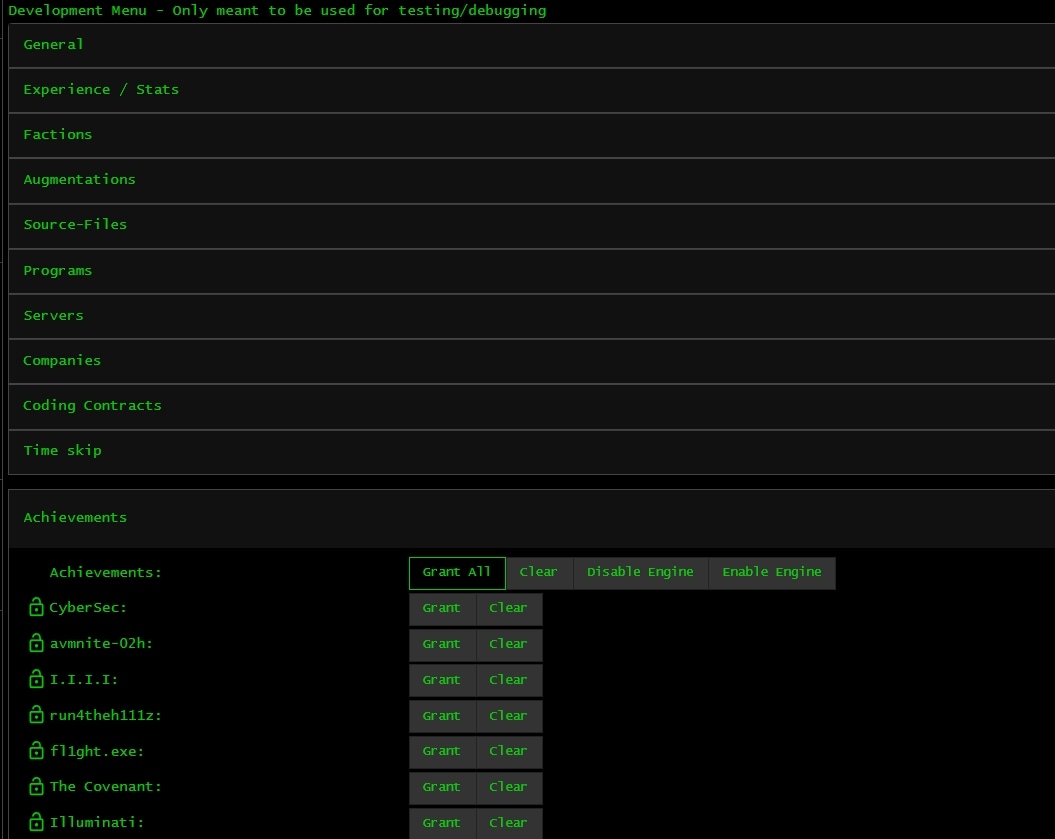Click the 'avmnite-02h:' row label
Image resolution: width=1055 pixels, height=839 pixels.
(x=101, y=643)
